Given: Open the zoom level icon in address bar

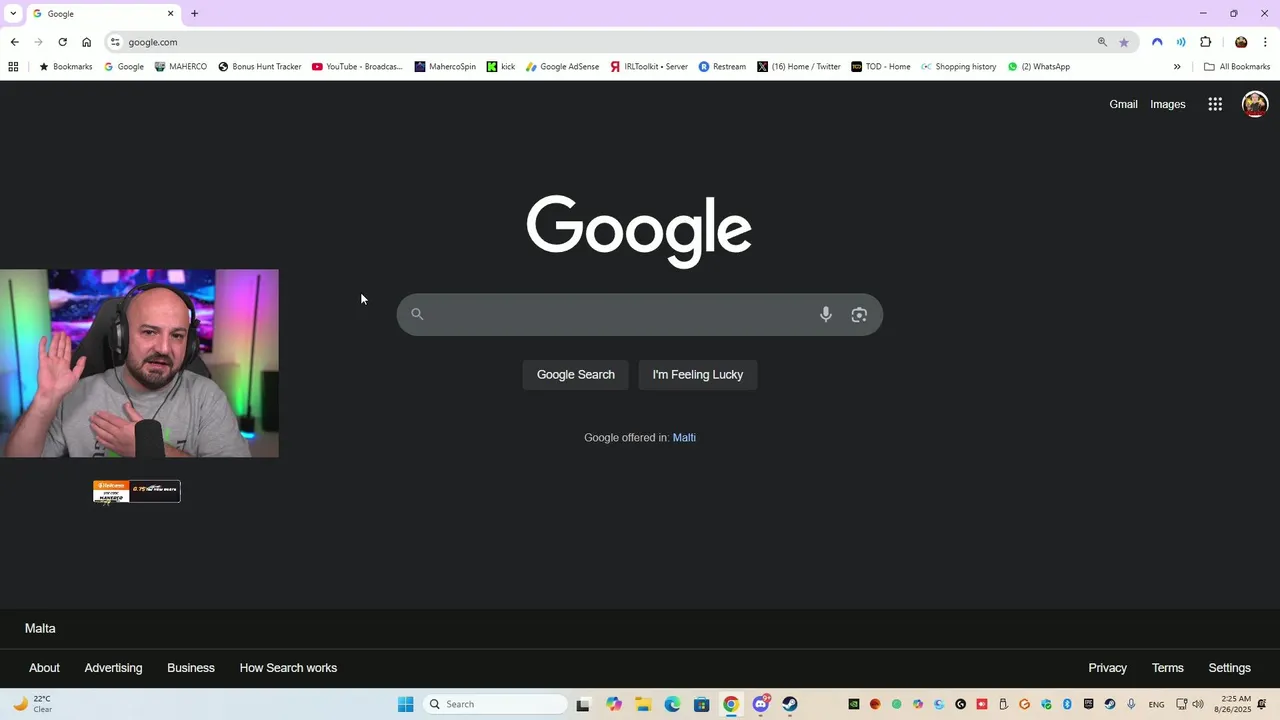Looking at the screenshot, I should (x=1102, y=42).
